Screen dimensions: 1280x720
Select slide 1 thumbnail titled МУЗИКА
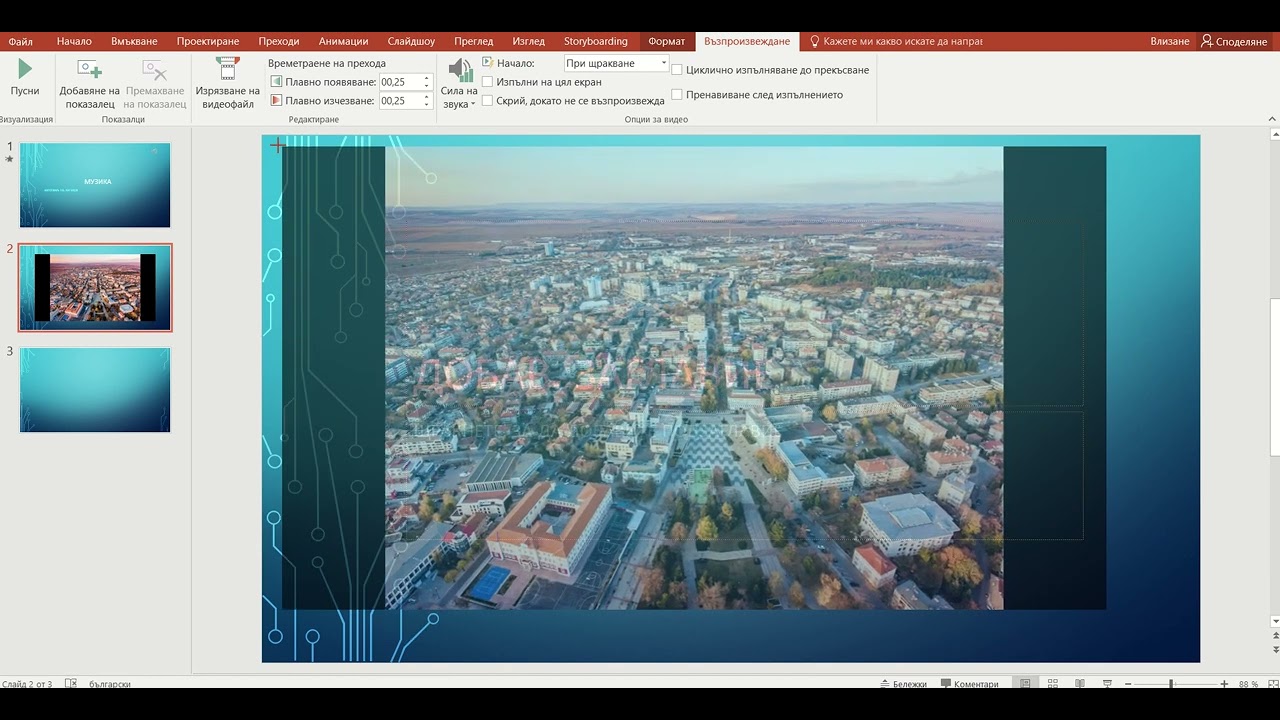pyautogui.click(x=95, y=185)
